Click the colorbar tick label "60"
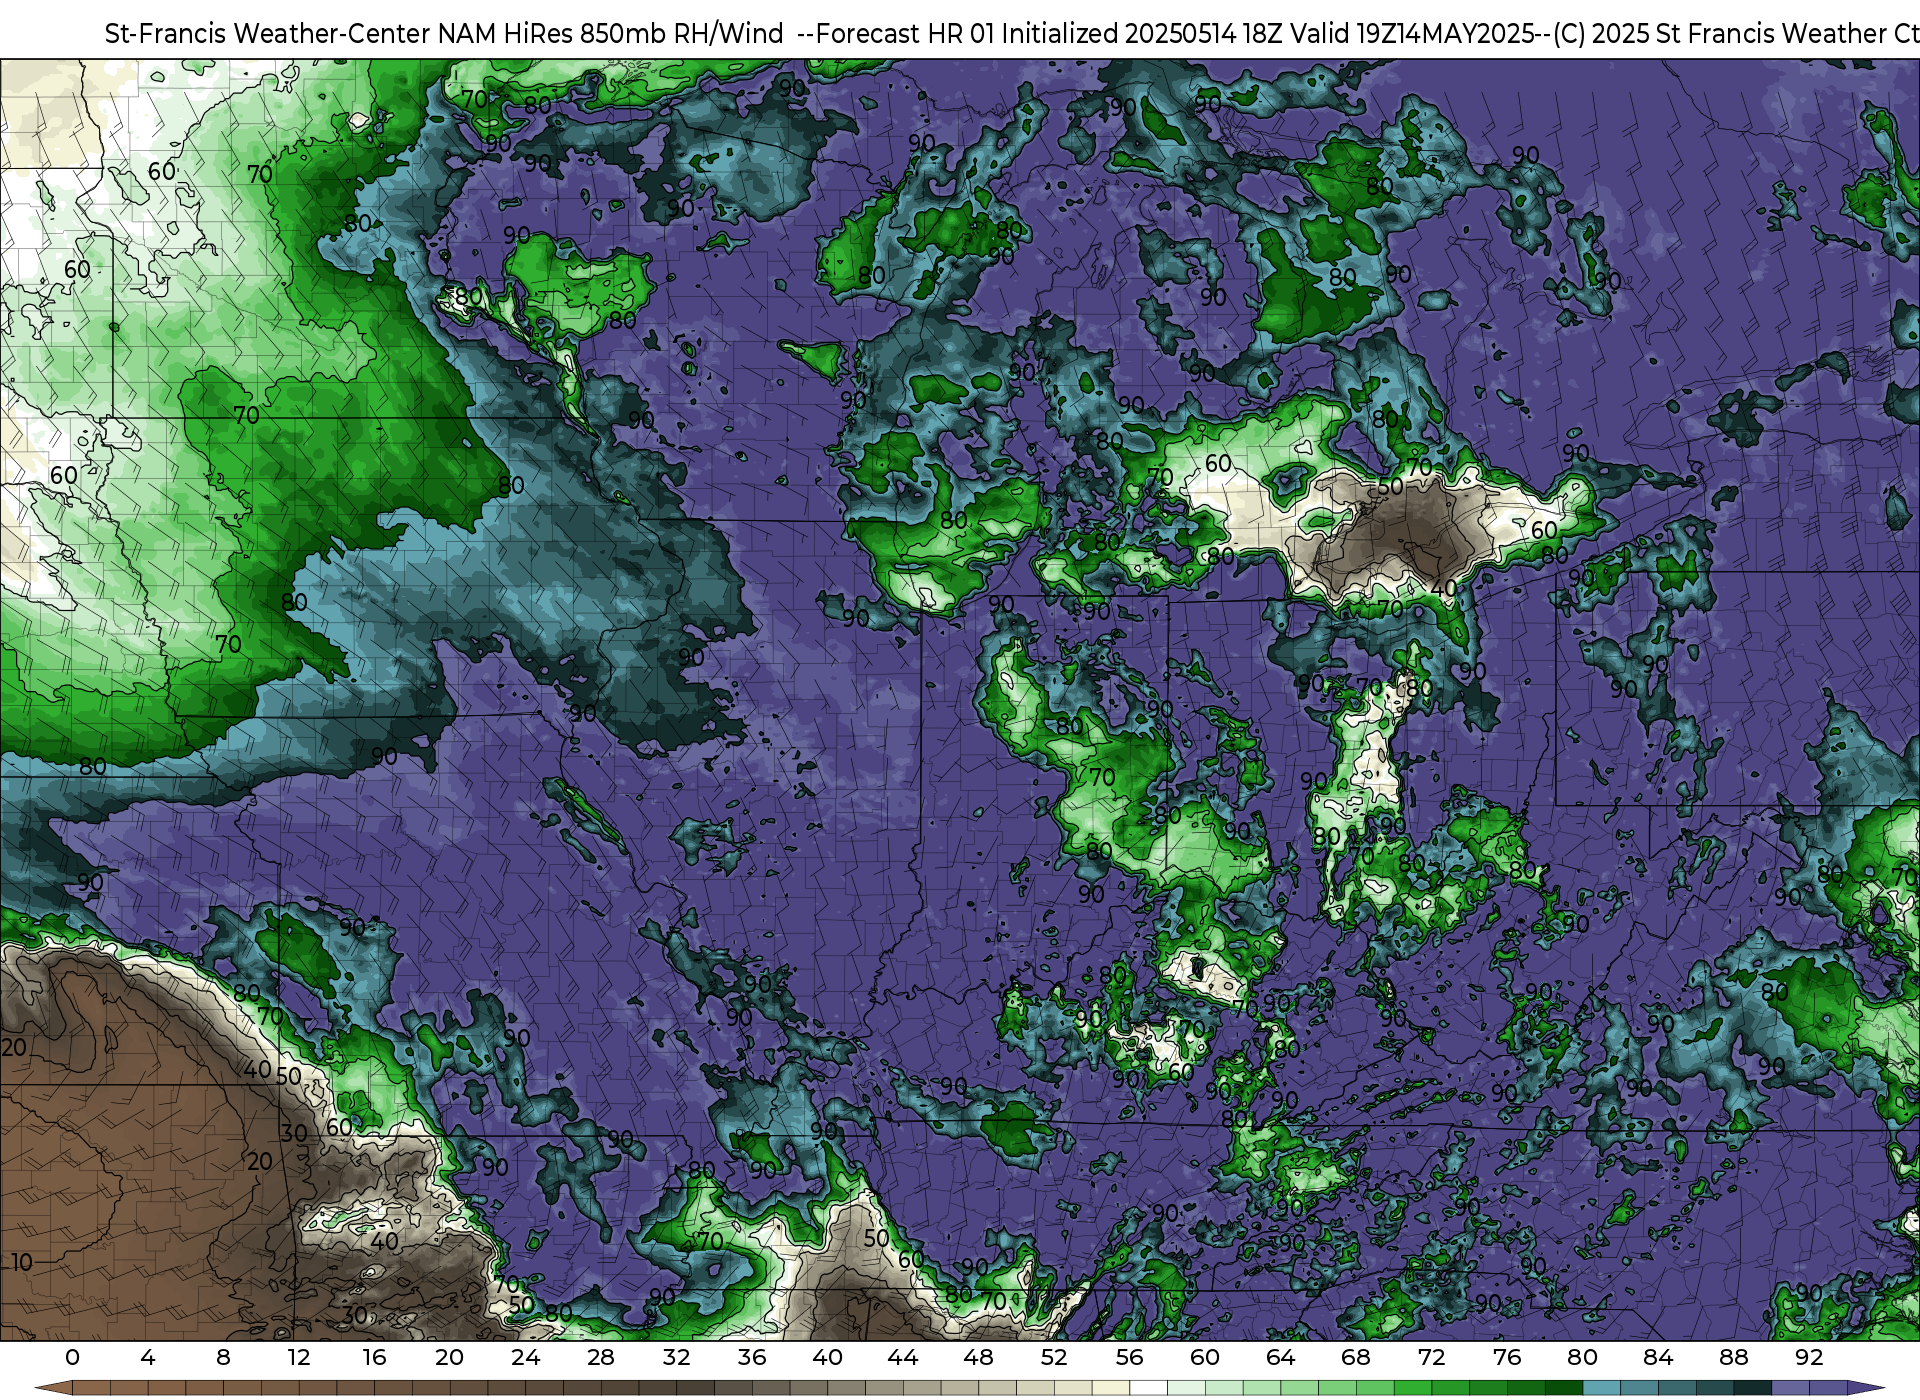This screenshot has width=1920, height=1400. 1205,1357
